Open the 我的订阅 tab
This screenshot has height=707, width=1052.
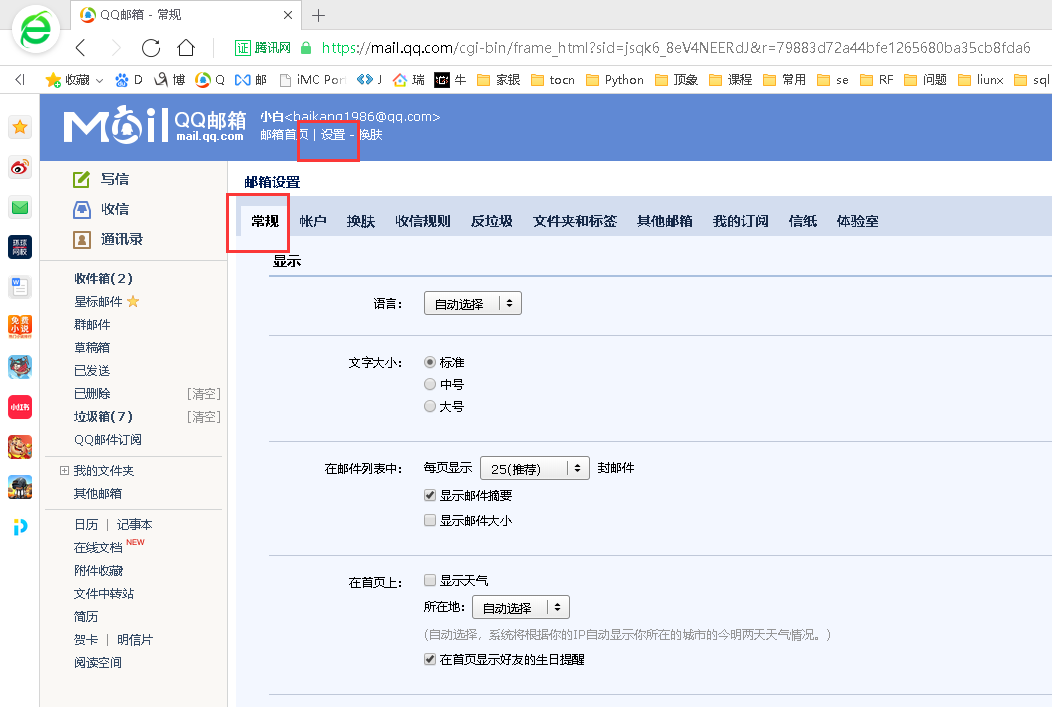click(x=741, y=221)
